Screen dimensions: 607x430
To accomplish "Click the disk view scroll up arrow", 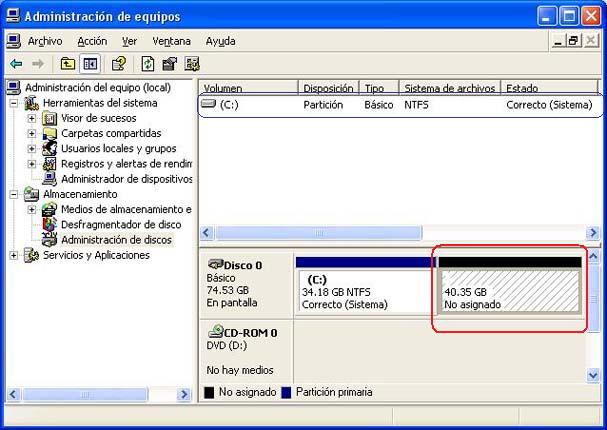I will [x=593, y=256].
